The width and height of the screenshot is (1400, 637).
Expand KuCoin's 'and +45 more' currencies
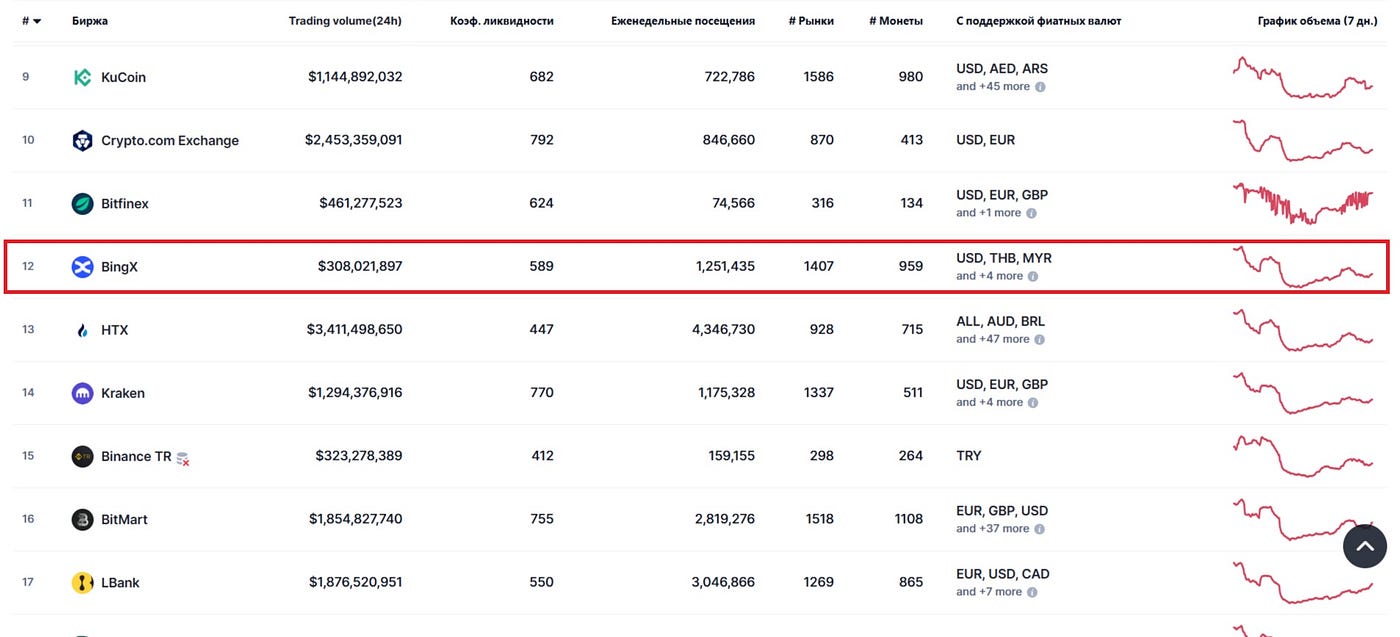(x=992, y=87)
